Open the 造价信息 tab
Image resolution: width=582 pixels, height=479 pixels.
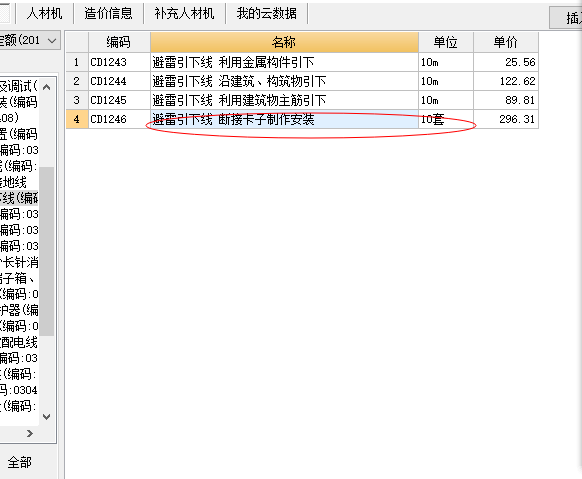[108, 13]
